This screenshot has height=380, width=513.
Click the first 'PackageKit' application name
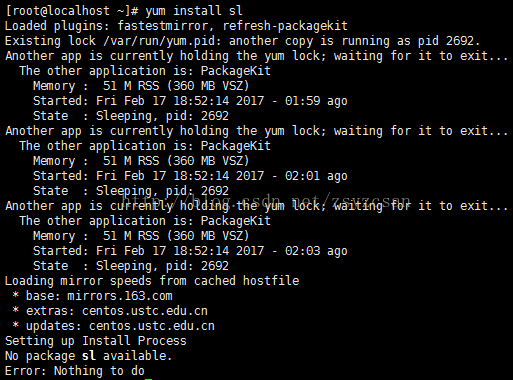[235, 71]
